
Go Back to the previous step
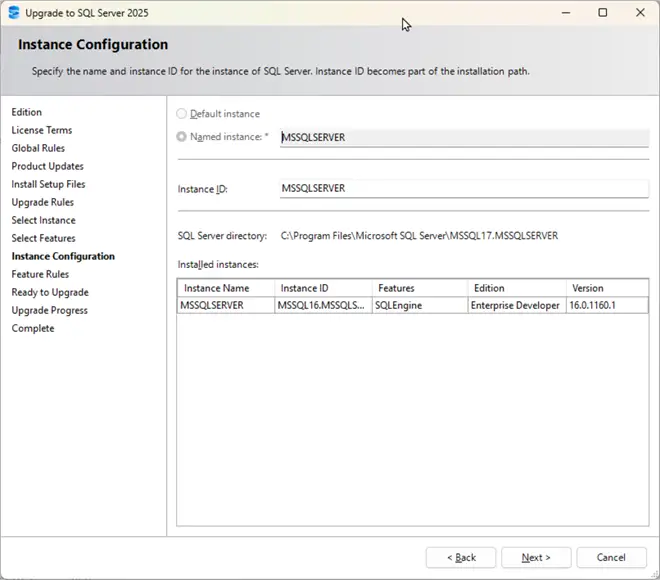coord(461,558)
